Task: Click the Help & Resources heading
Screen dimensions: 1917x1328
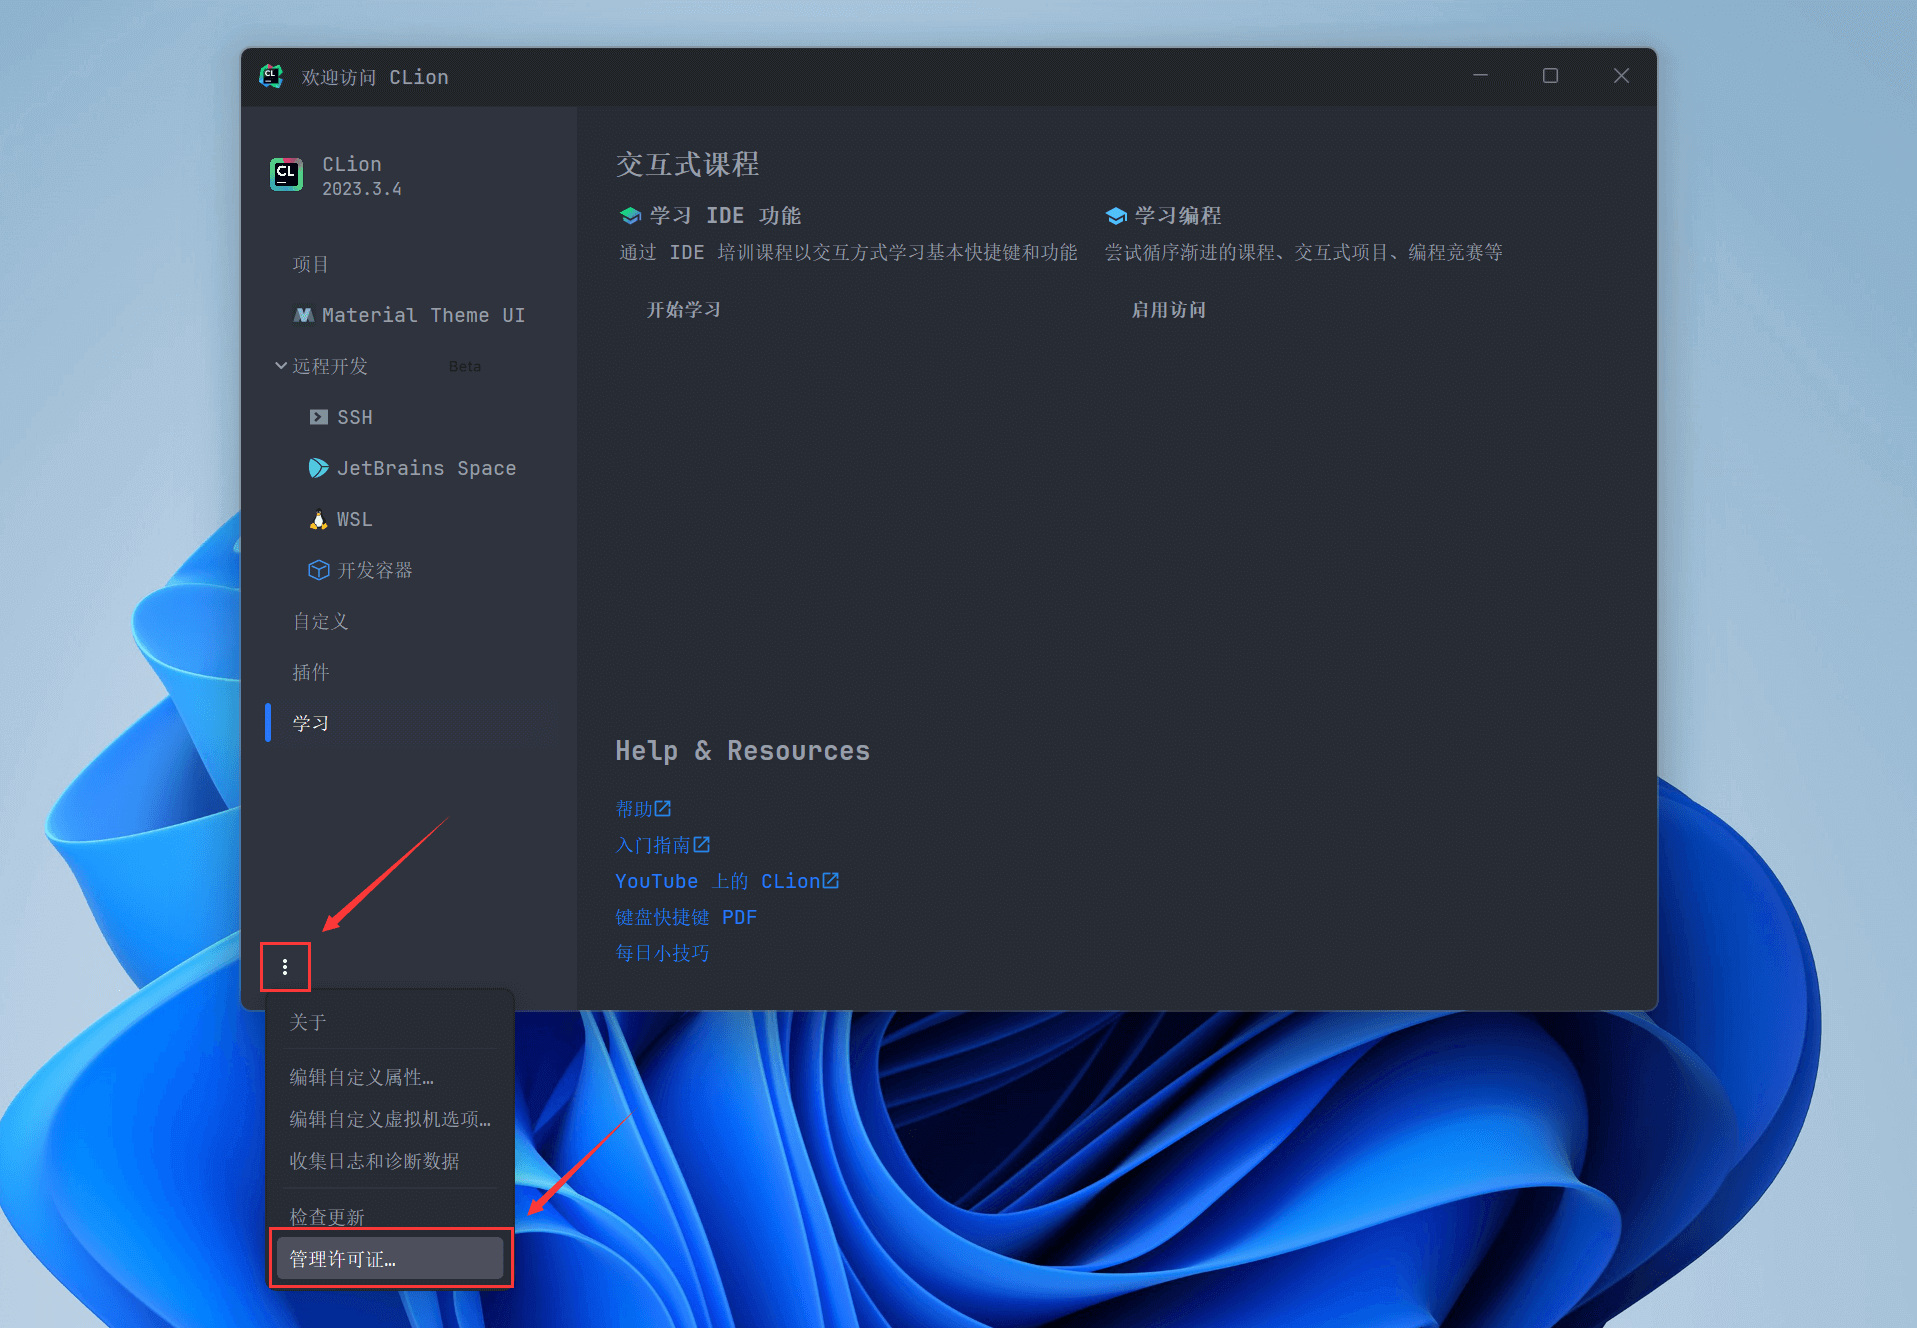Action: click(x=742, y=750)
